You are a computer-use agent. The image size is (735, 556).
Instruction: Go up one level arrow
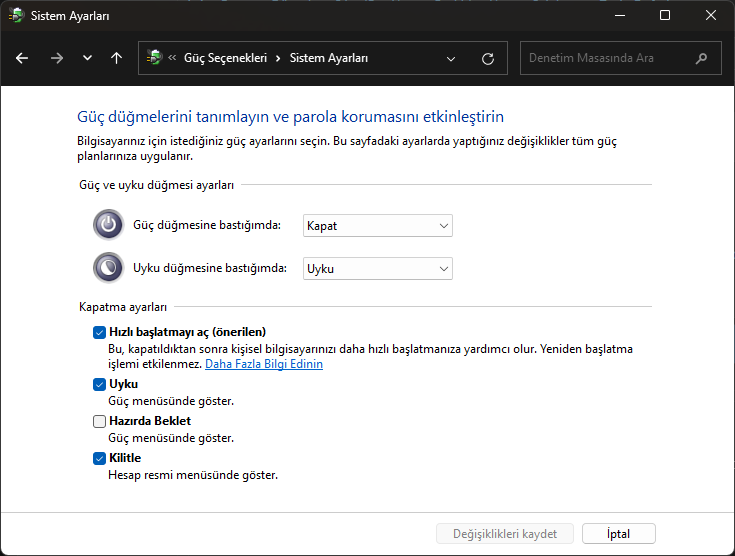coord(116,58)
